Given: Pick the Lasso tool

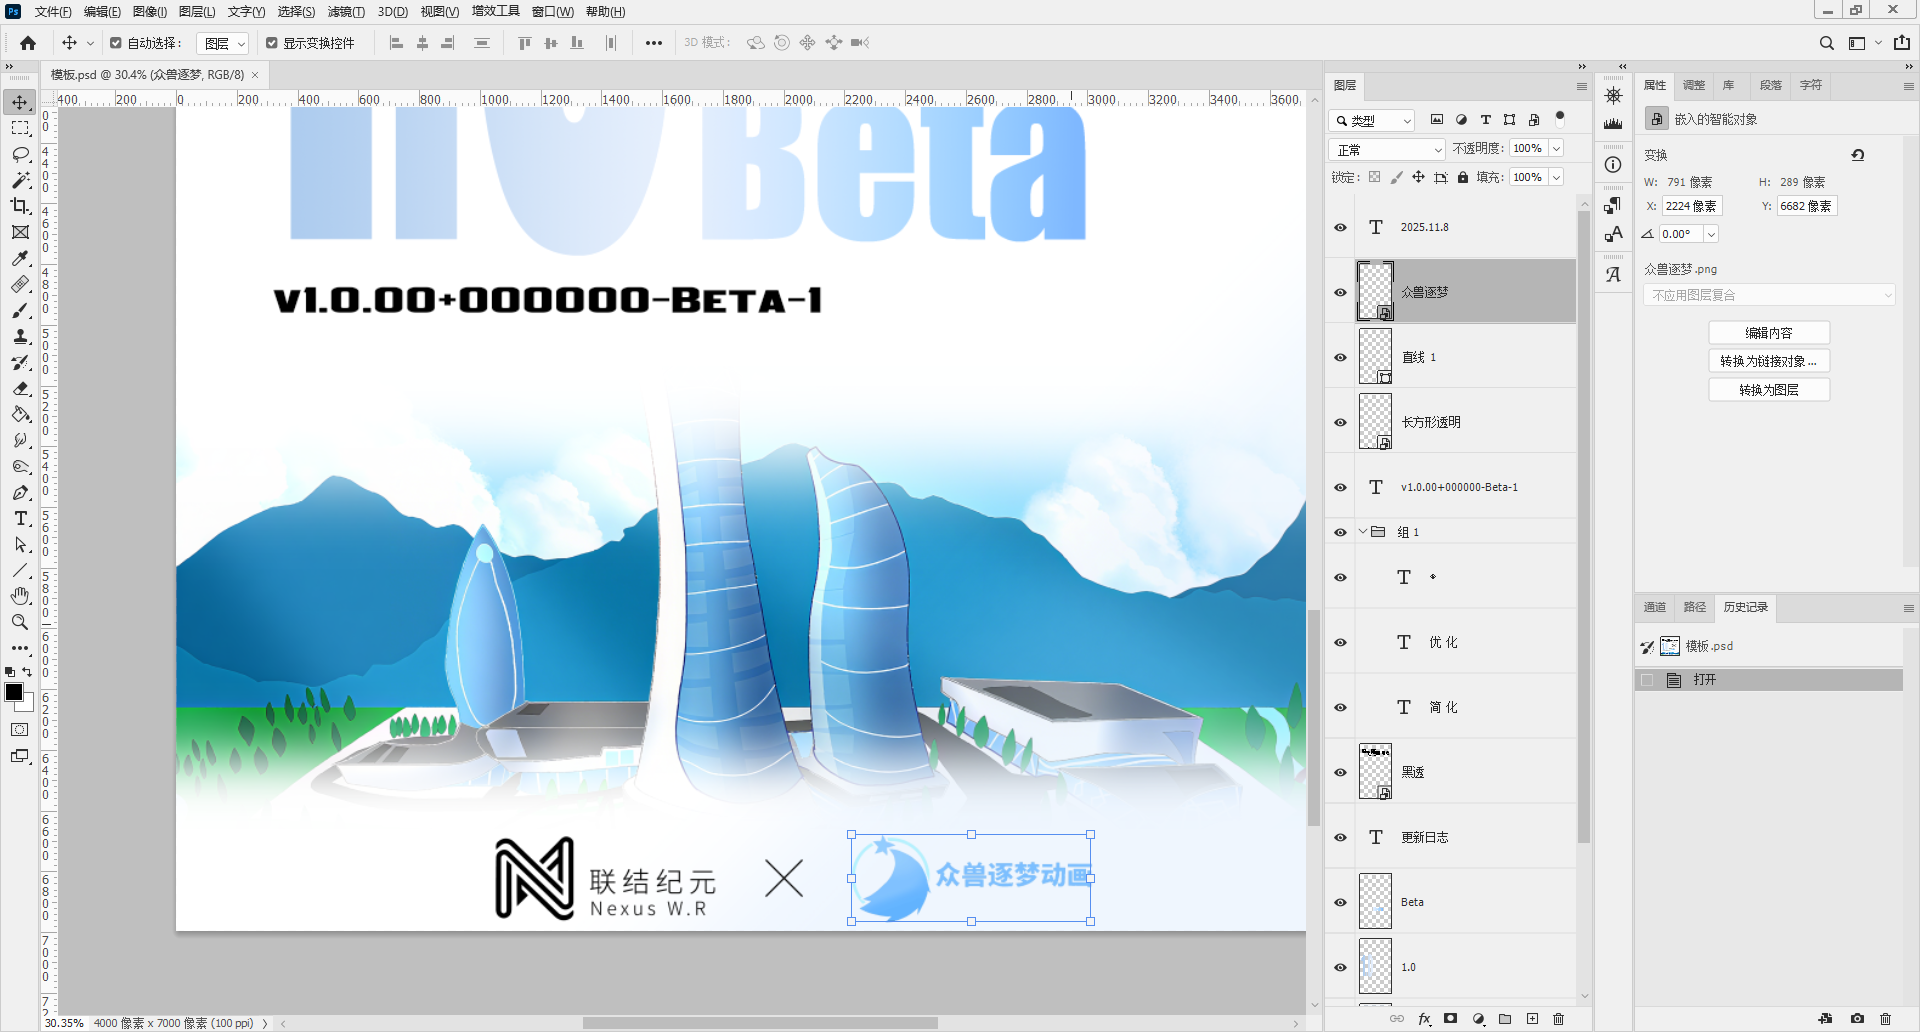Looking at the screenshot, I should (20, 154).
